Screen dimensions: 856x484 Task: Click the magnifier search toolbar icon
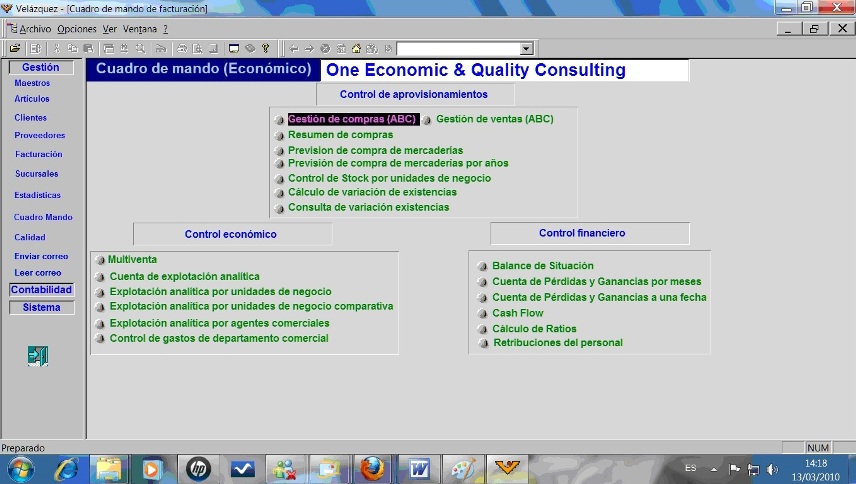pyautogui.click(x=140, y=49)
